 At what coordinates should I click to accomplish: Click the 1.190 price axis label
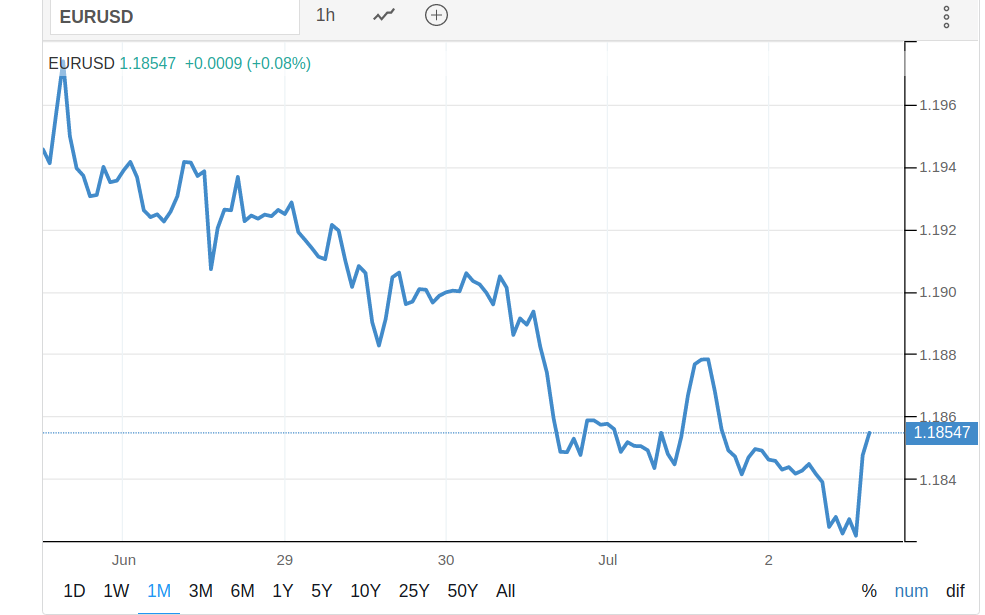tap(938, 292)
